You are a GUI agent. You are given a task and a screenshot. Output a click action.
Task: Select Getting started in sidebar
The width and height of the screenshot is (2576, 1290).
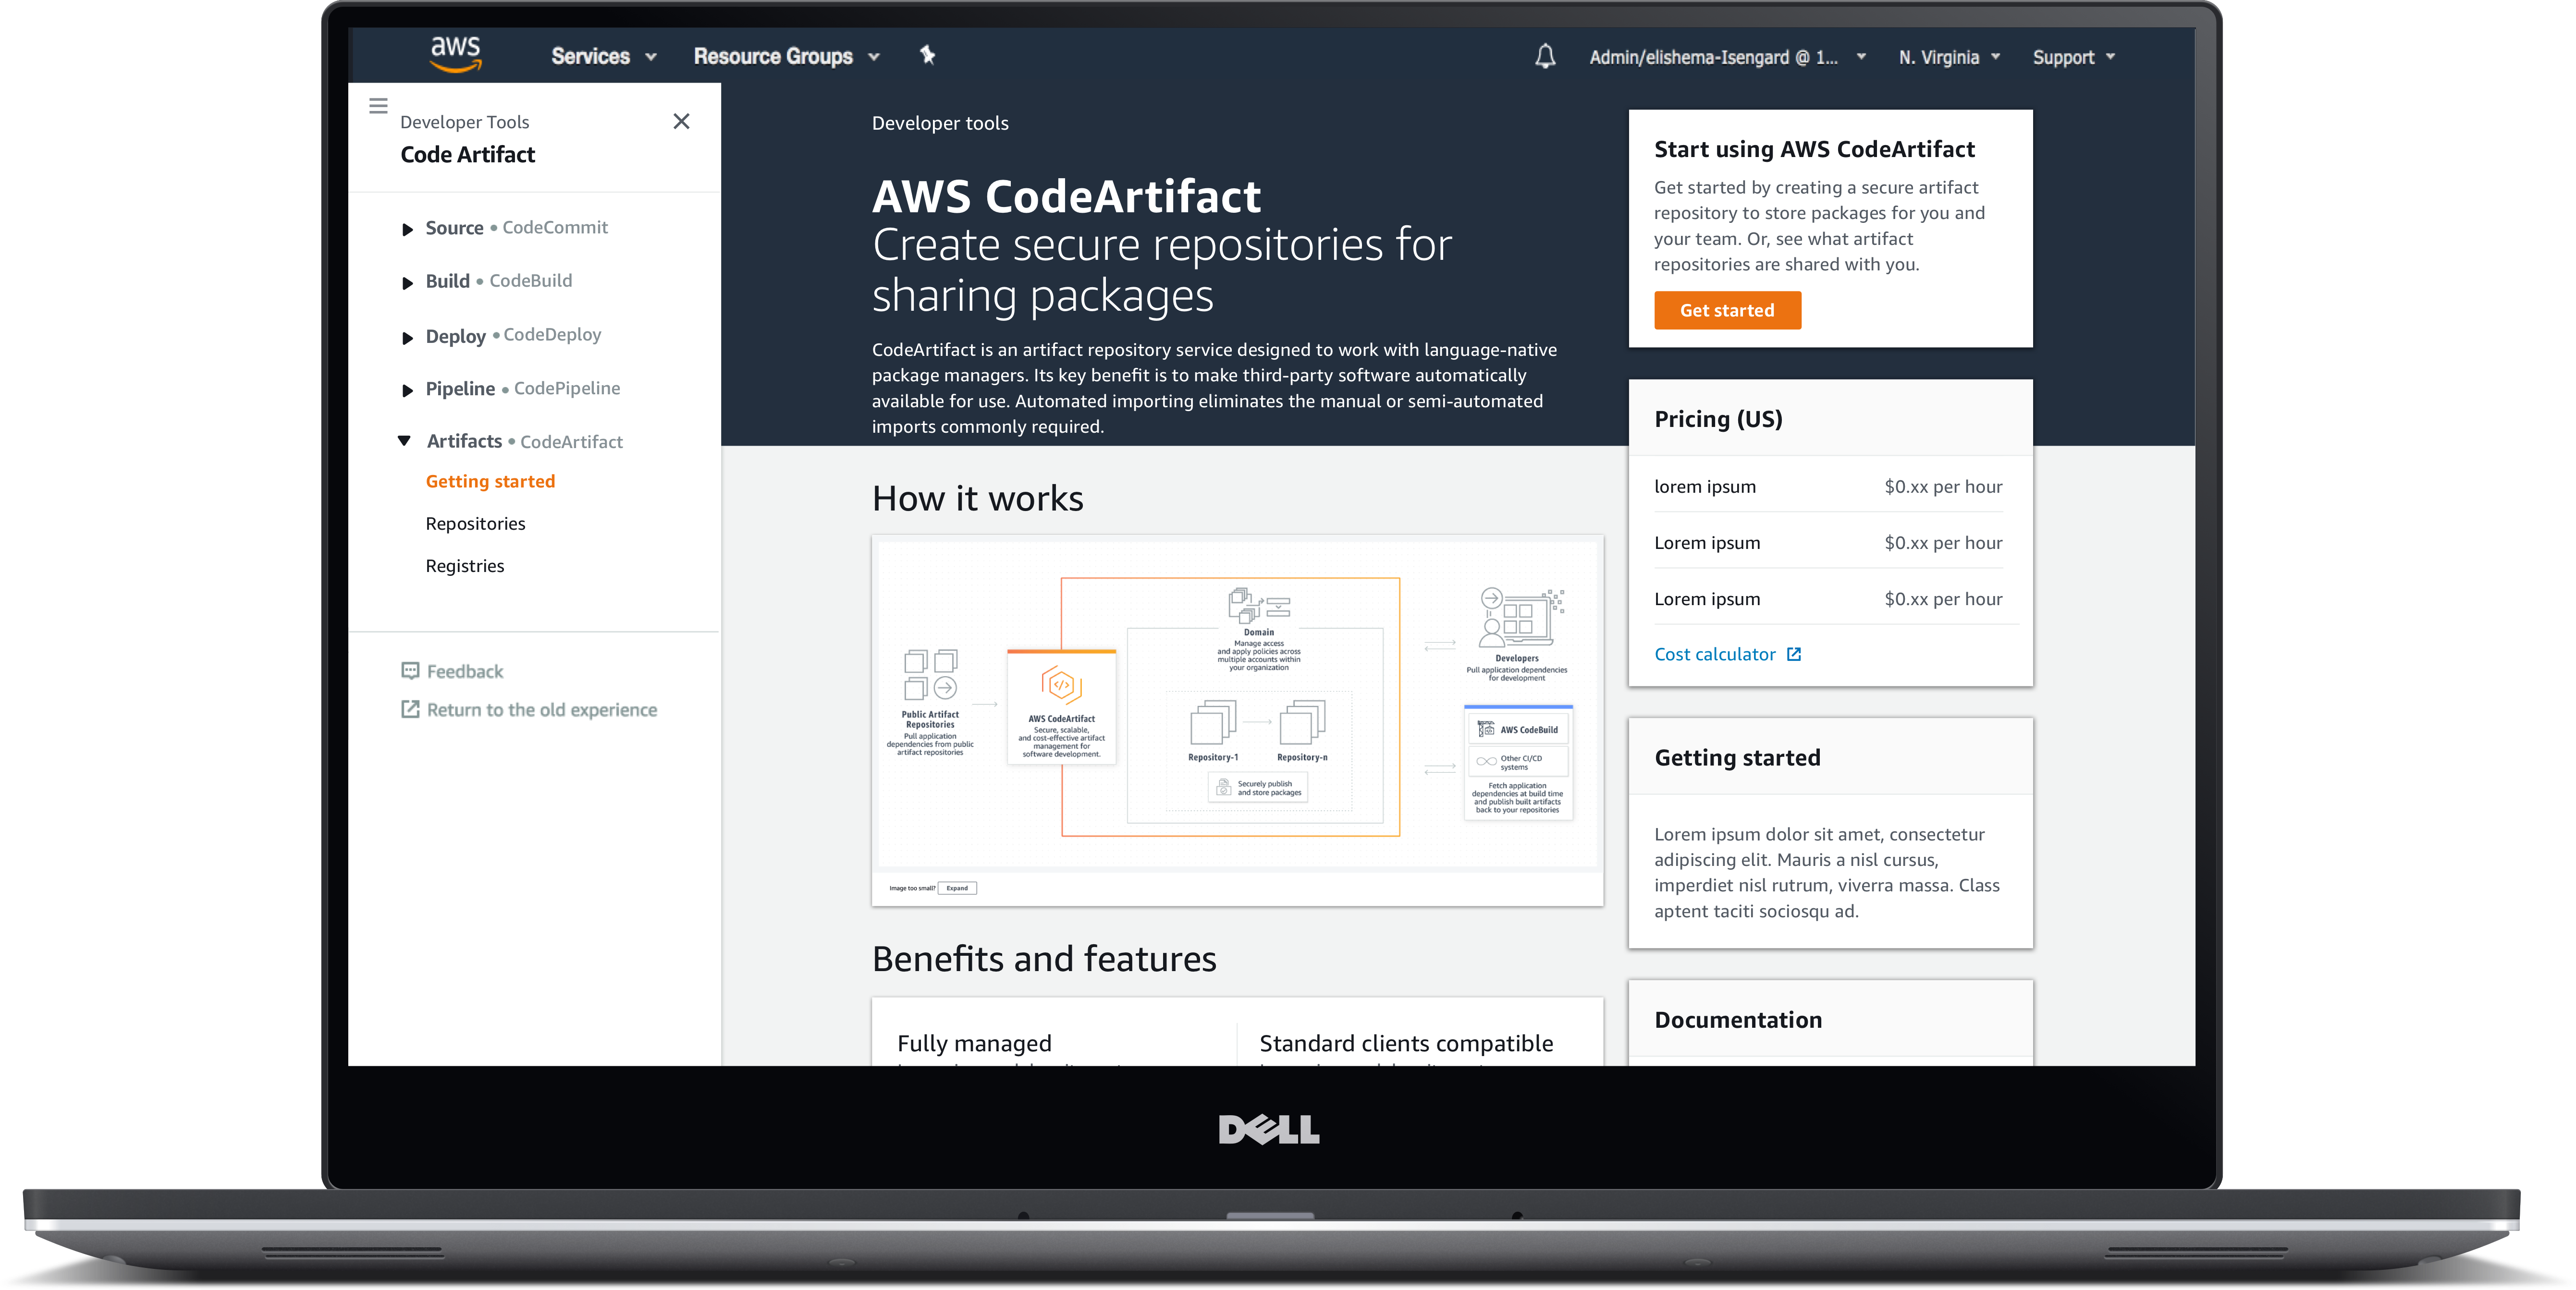pos(490,481)
